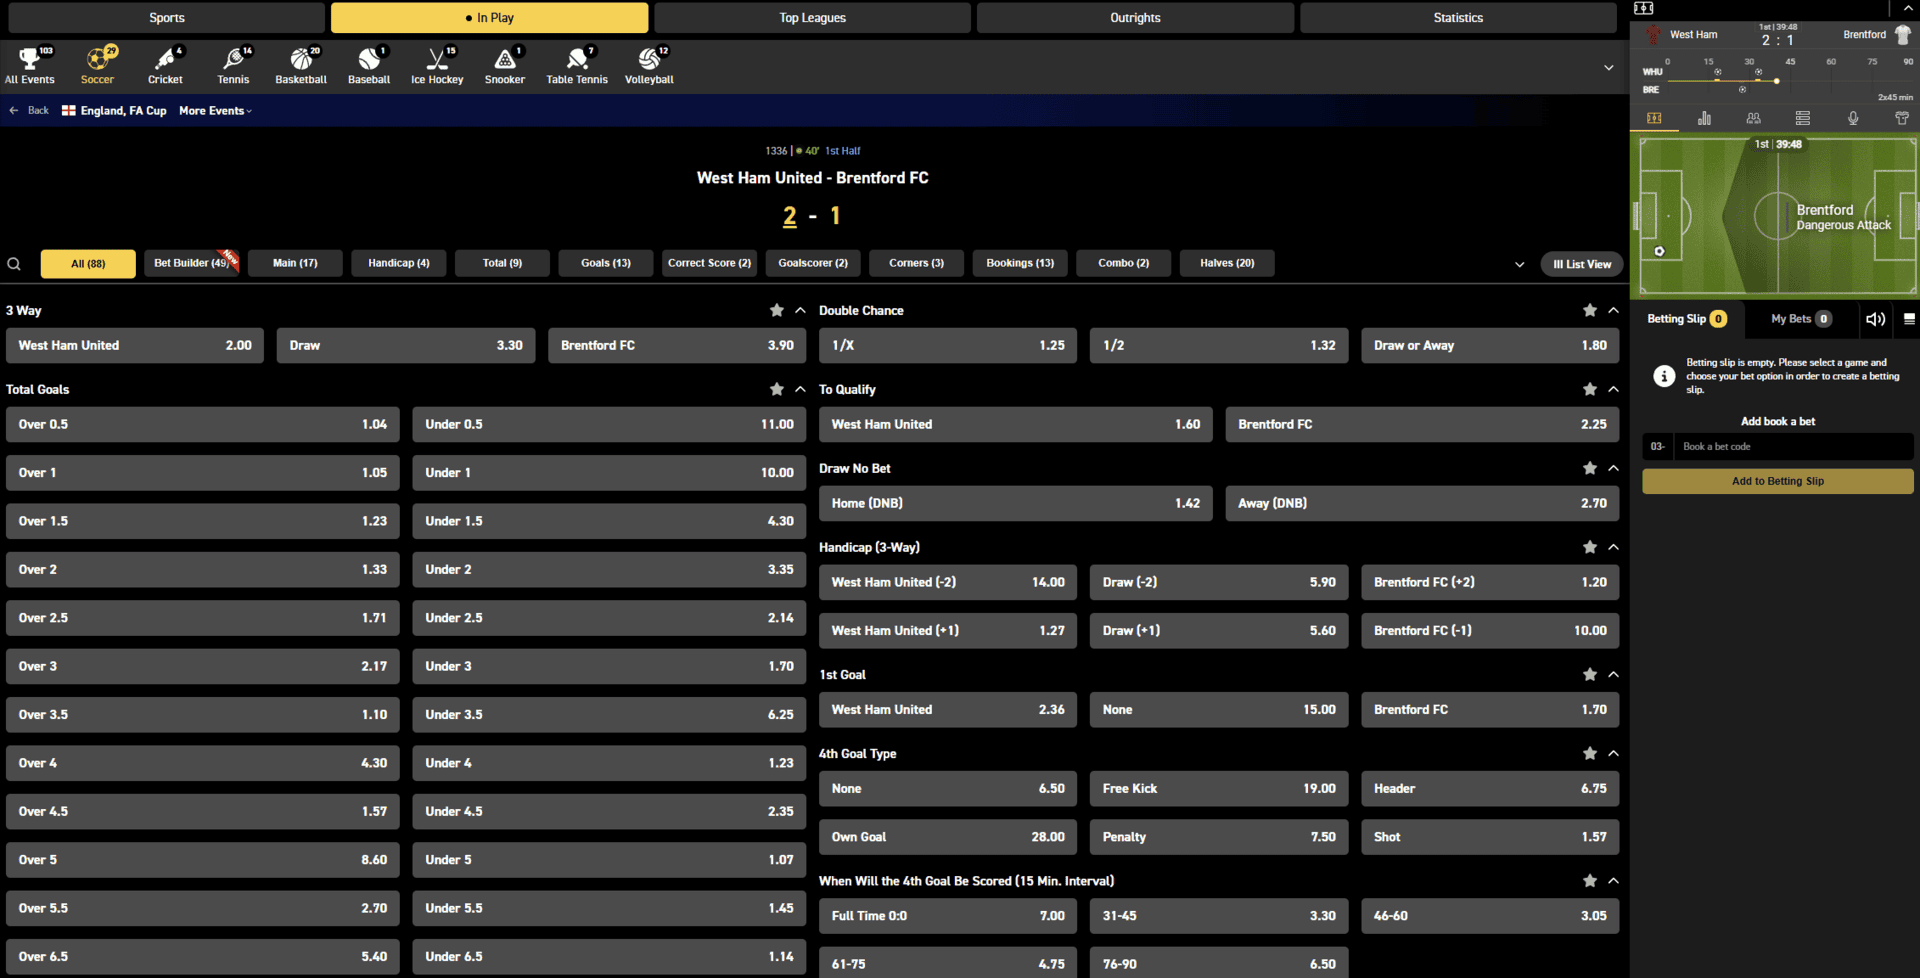Favorite the To Qualify market star

pyautogui.click(x=1590, y=389)
